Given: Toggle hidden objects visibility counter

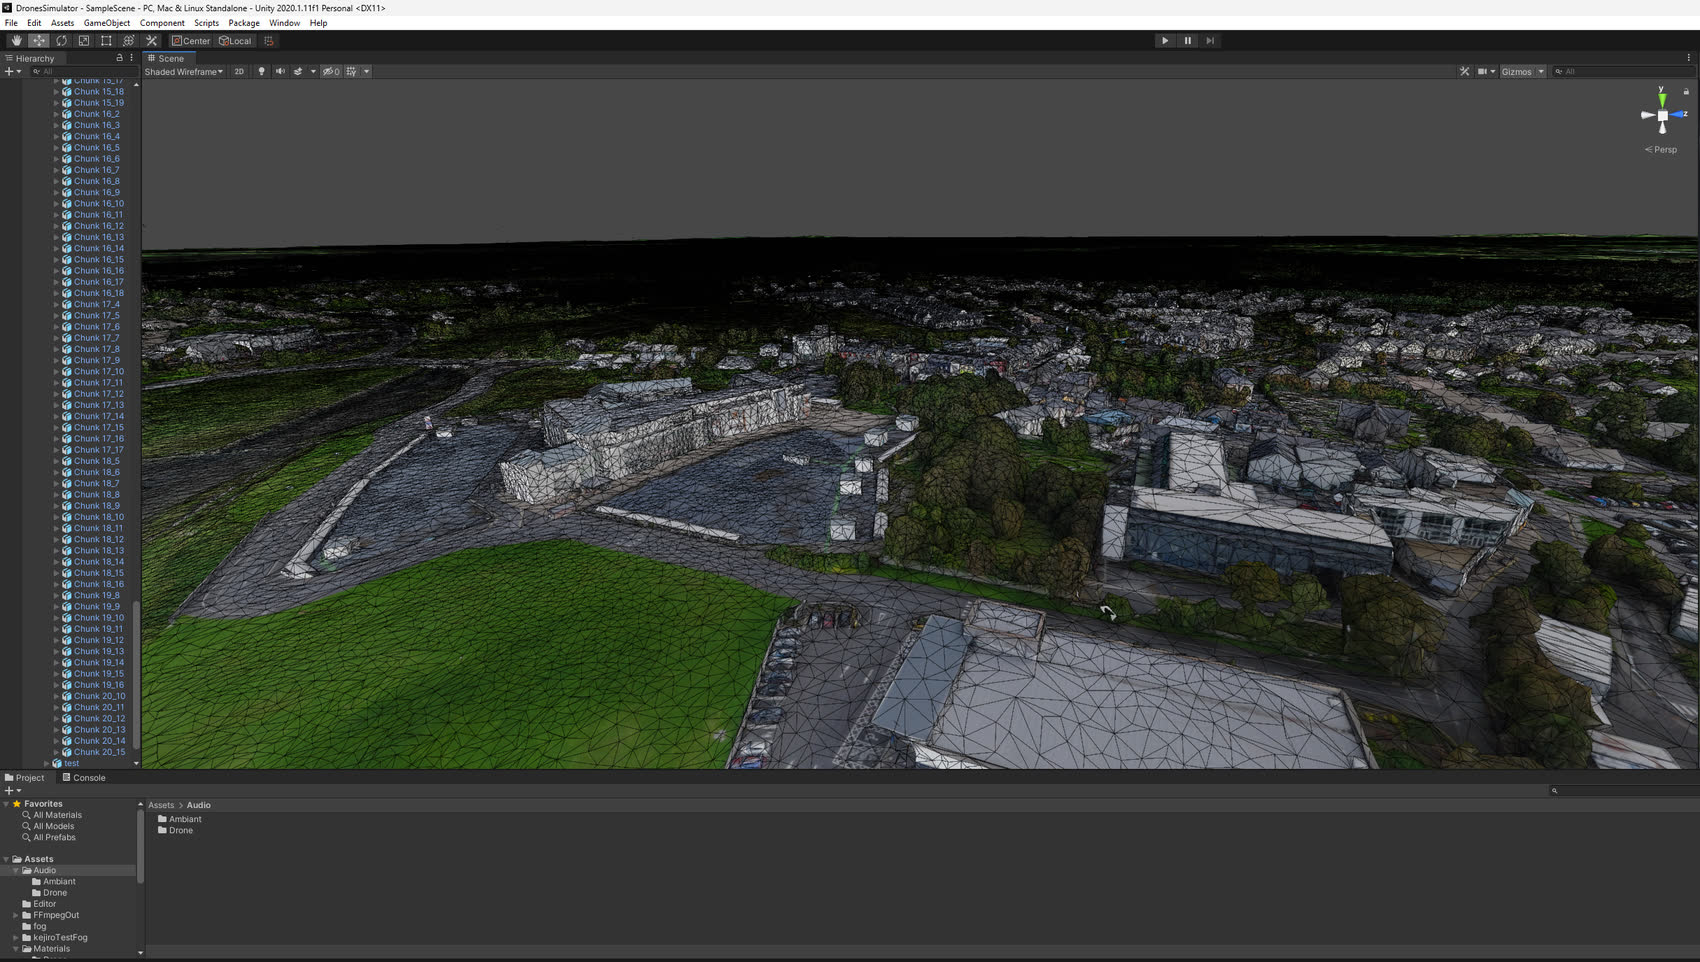Looking at the screenshot, I should pos(331,72).
